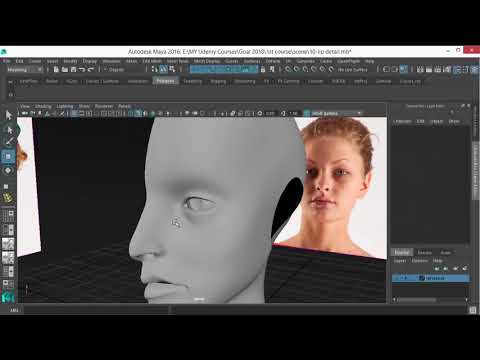Open Object menu in Channel Box

(x=436, y=121)
